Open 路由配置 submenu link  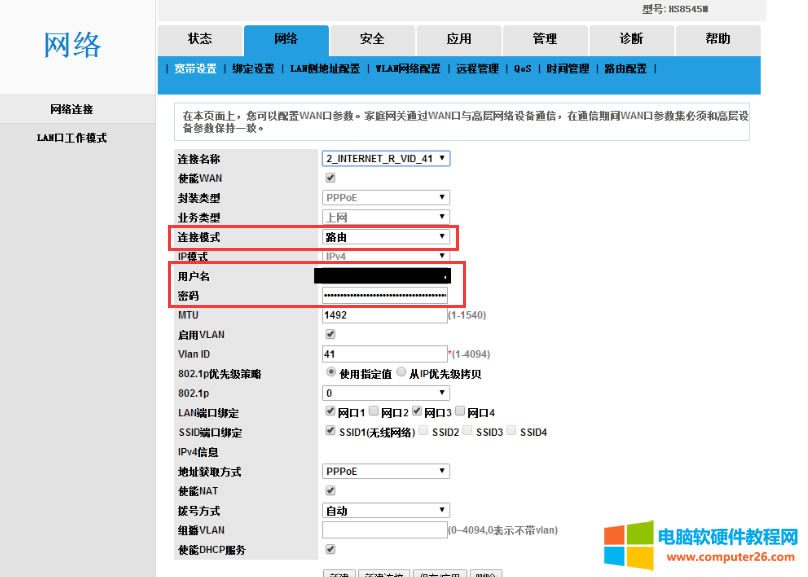coord(626,69)
